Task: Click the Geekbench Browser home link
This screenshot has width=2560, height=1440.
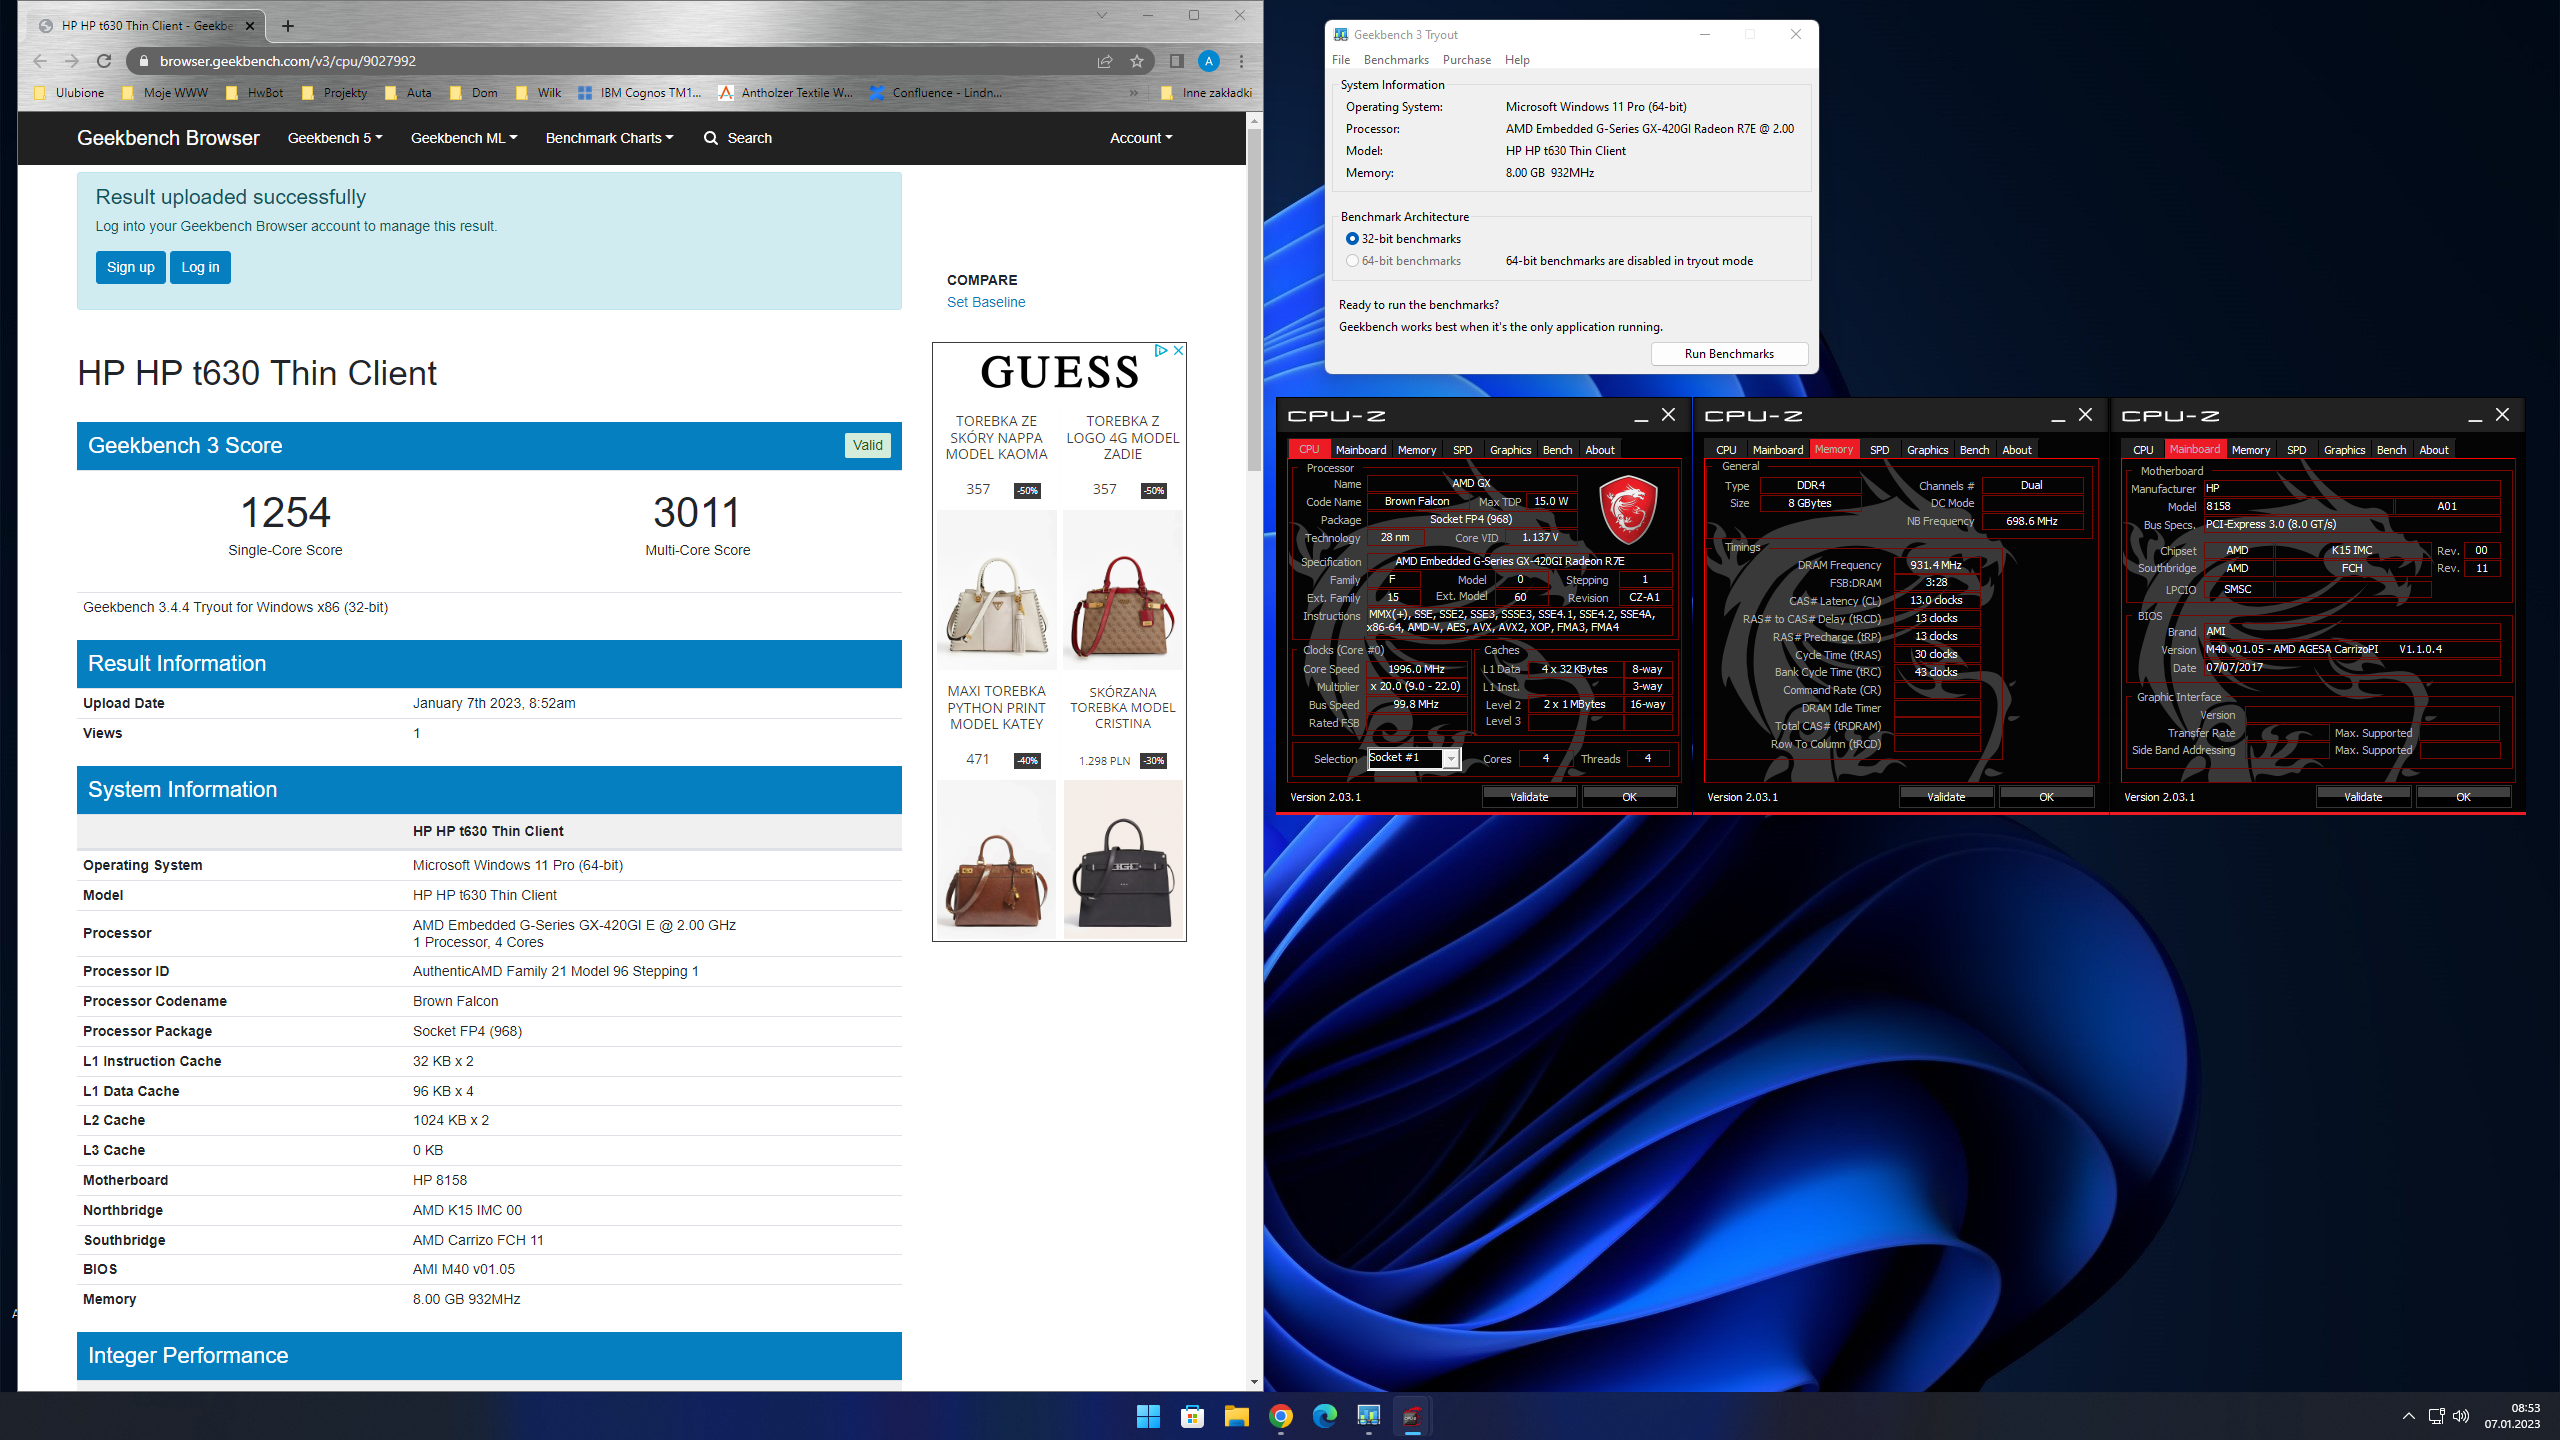Action: click(x=168, y=138)
